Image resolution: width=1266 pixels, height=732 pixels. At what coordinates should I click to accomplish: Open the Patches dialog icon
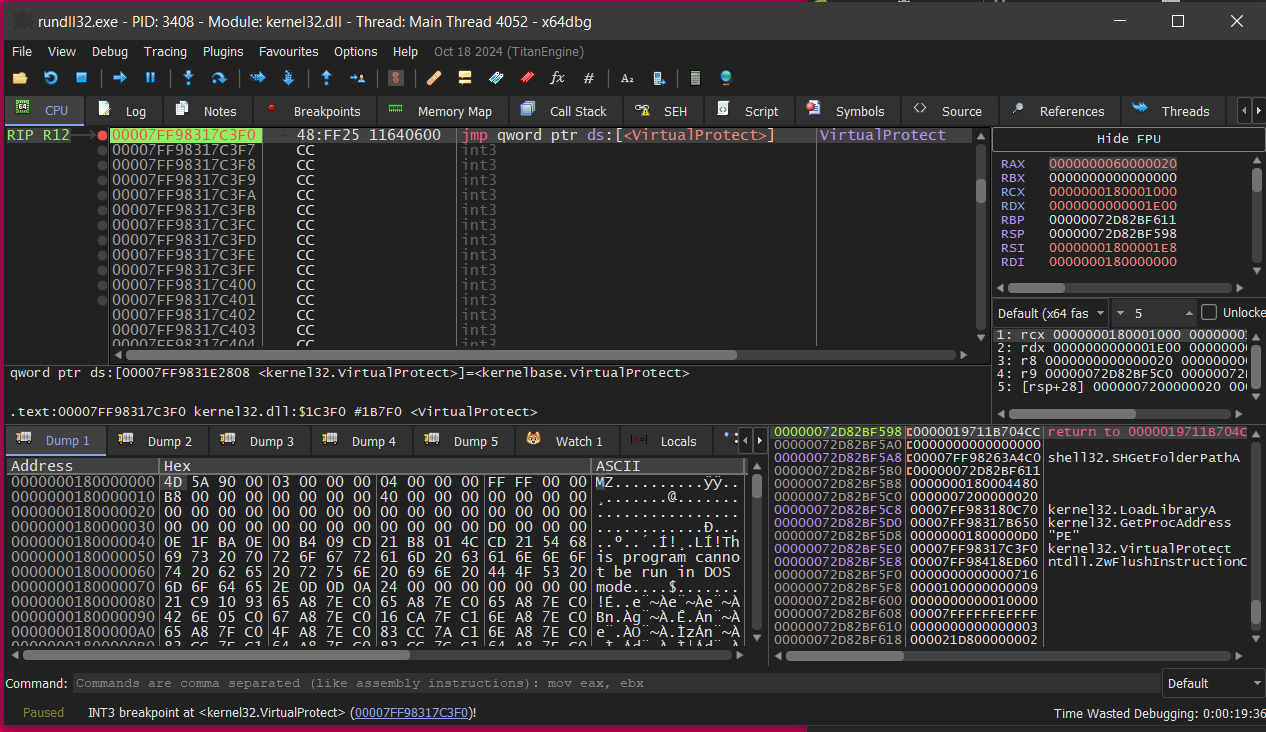click(x=434, y=78)
